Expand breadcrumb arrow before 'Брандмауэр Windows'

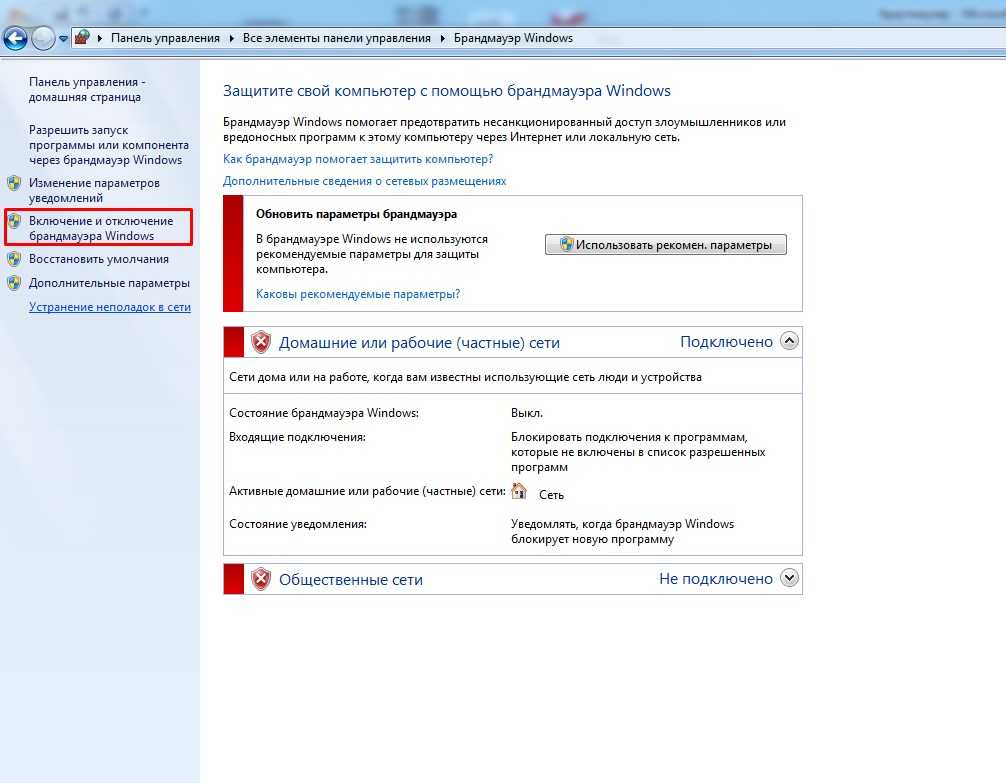(x=443, y=39)
